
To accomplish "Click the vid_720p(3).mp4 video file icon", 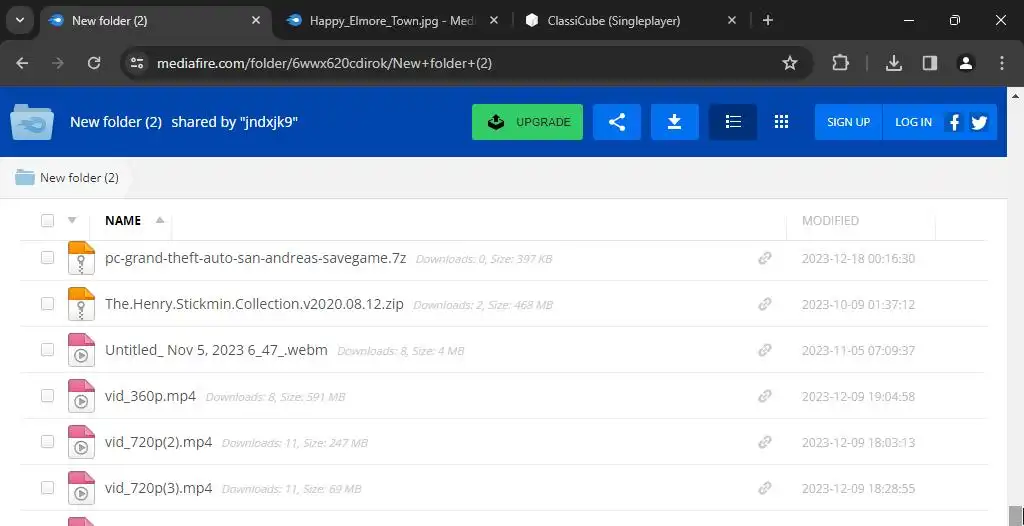I will (81, 488).
